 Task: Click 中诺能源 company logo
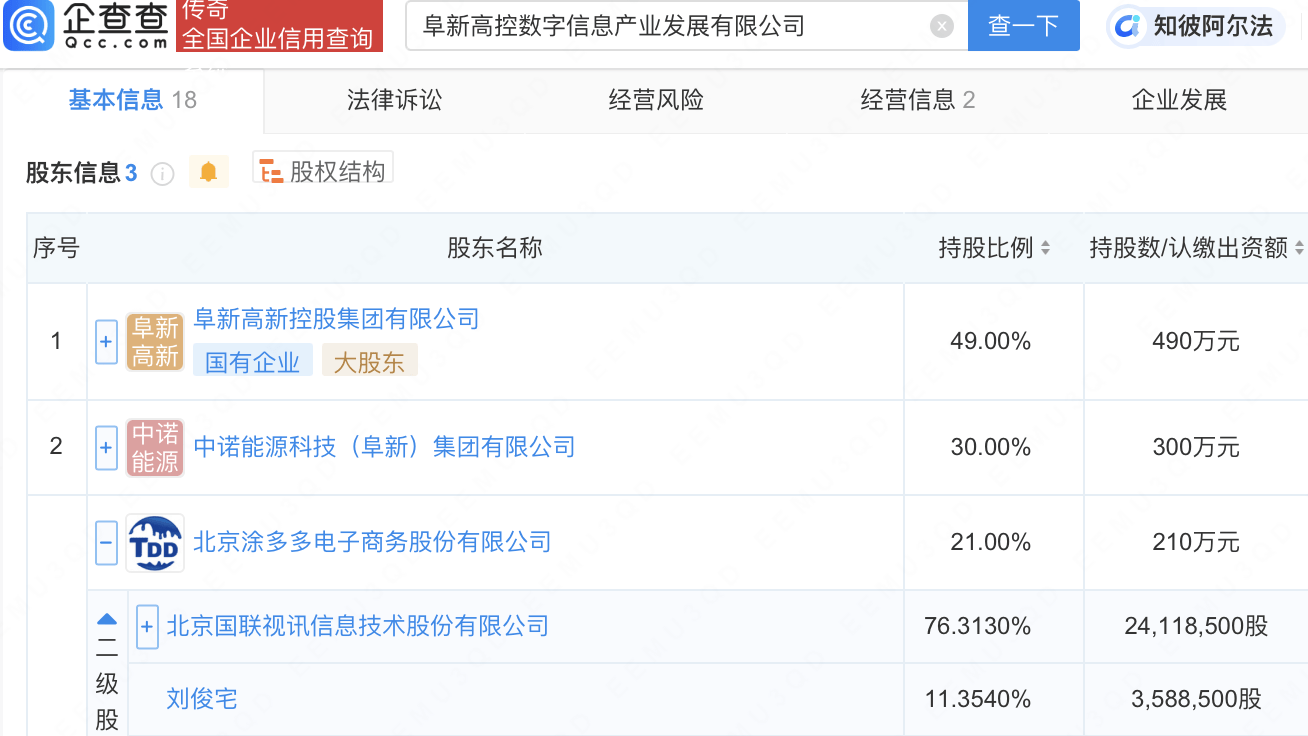click(x=155, y=448)
